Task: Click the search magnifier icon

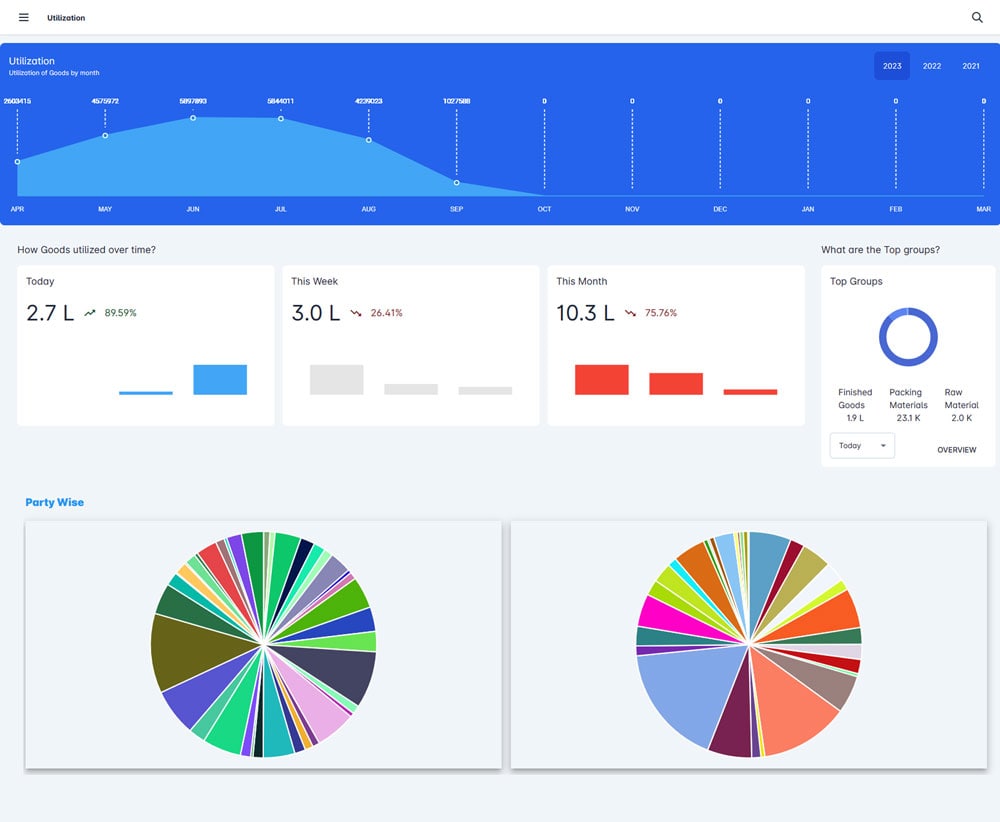Action: pyautogui.click(x=977, y=17)
